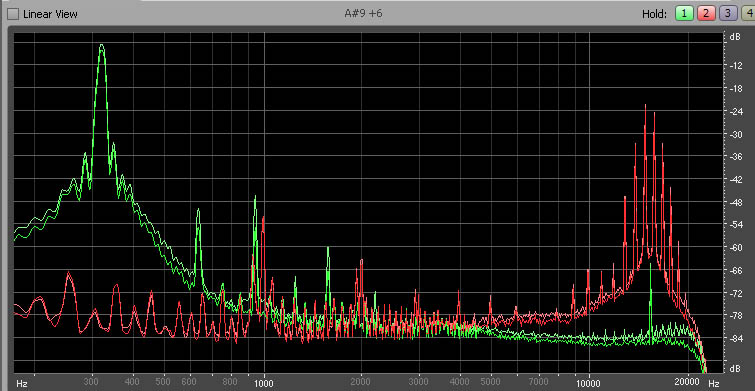The width and height of the screenshot is (755, 391).
Task: Click the 1000 frequency axis label
Action: point(263,383)
